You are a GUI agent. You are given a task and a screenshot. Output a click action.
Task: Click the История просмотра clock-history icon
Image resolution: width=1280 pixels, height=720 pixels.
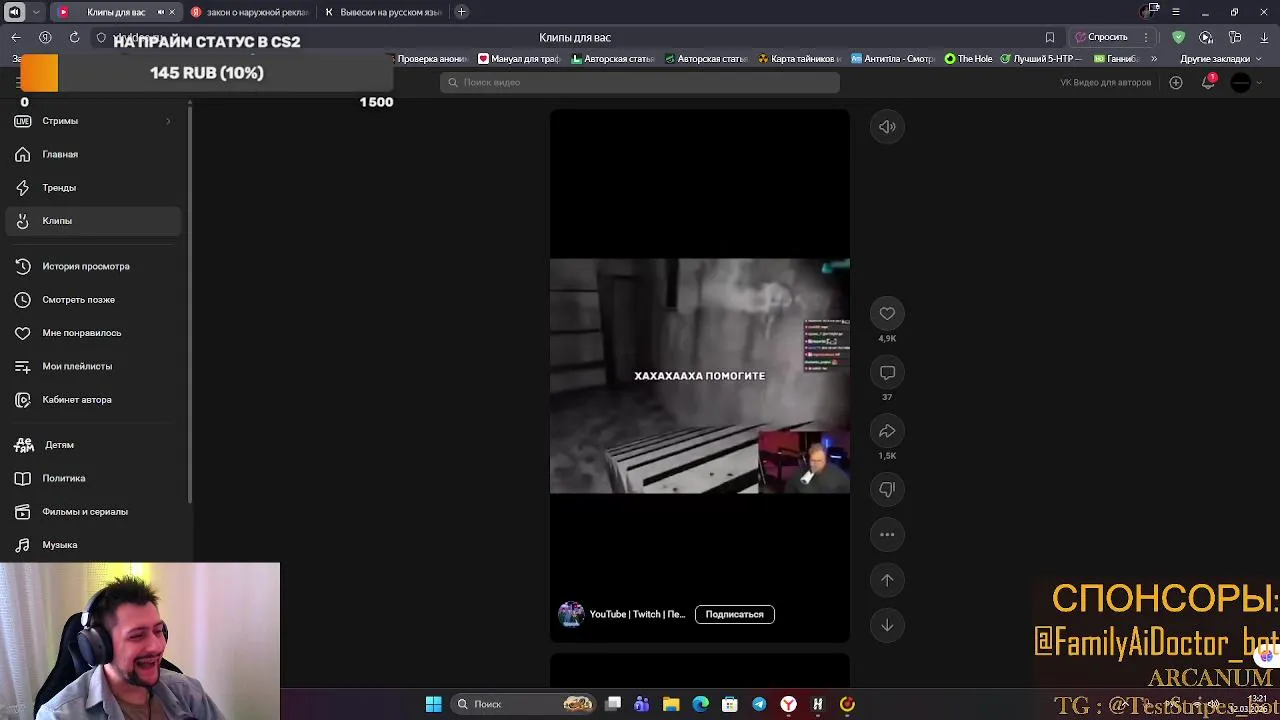pyautogui.click(x=22, y=267)
